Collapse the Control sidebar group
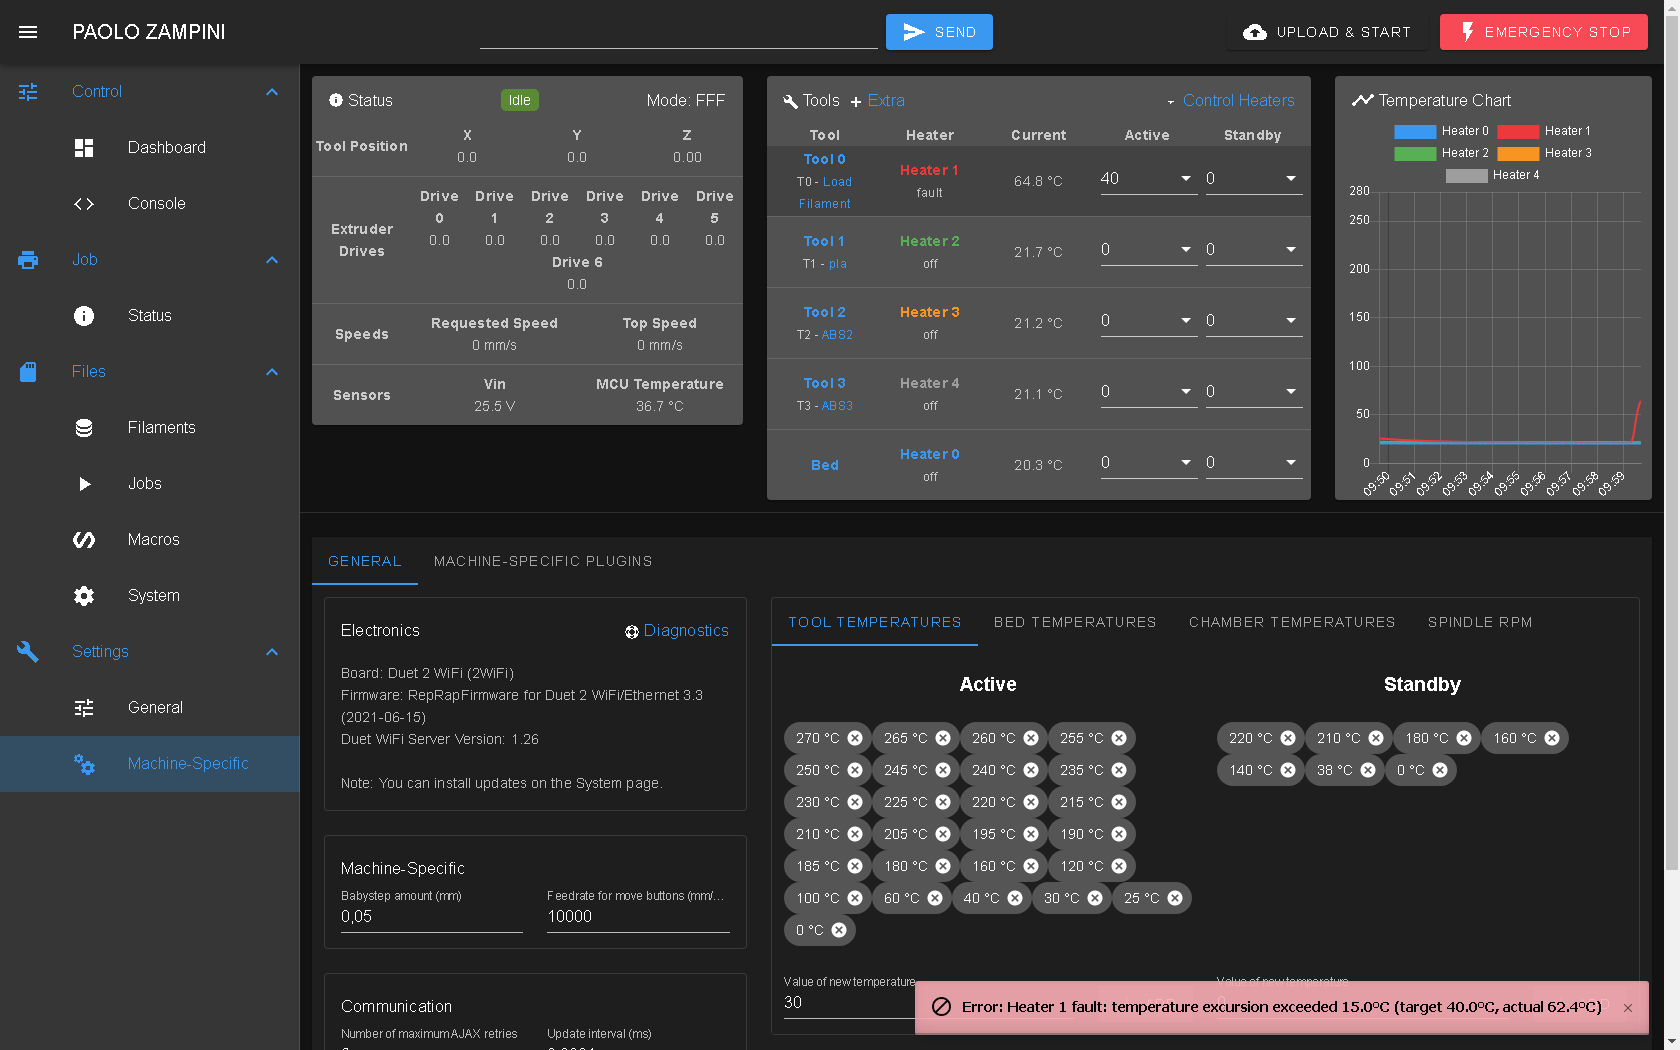Viewport: 1680px width, 1050px height. (x=272, y=92)
